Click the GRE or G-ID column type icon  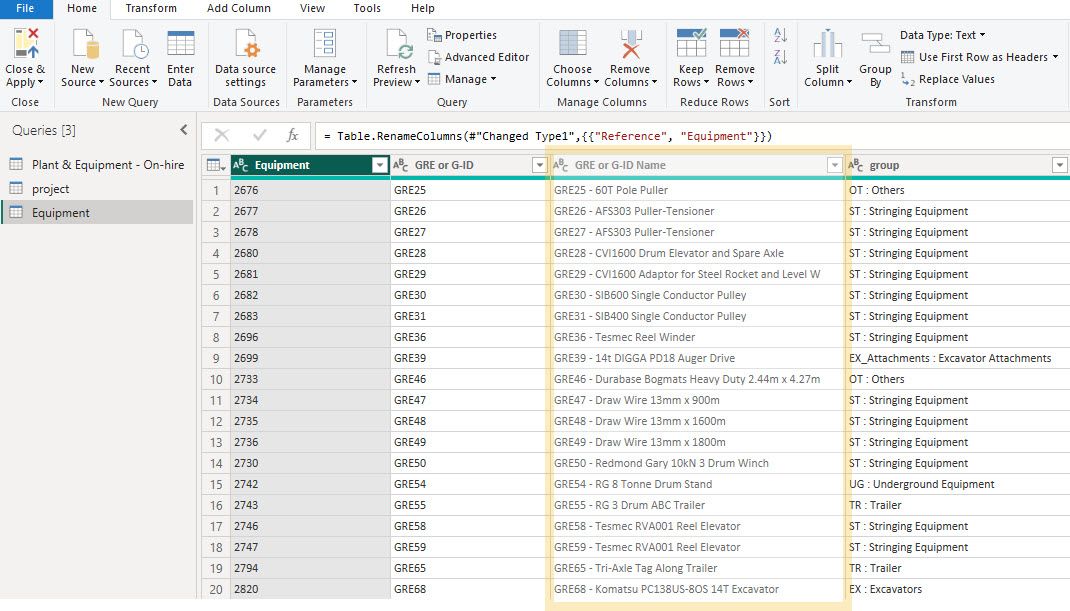pos(401,165)
